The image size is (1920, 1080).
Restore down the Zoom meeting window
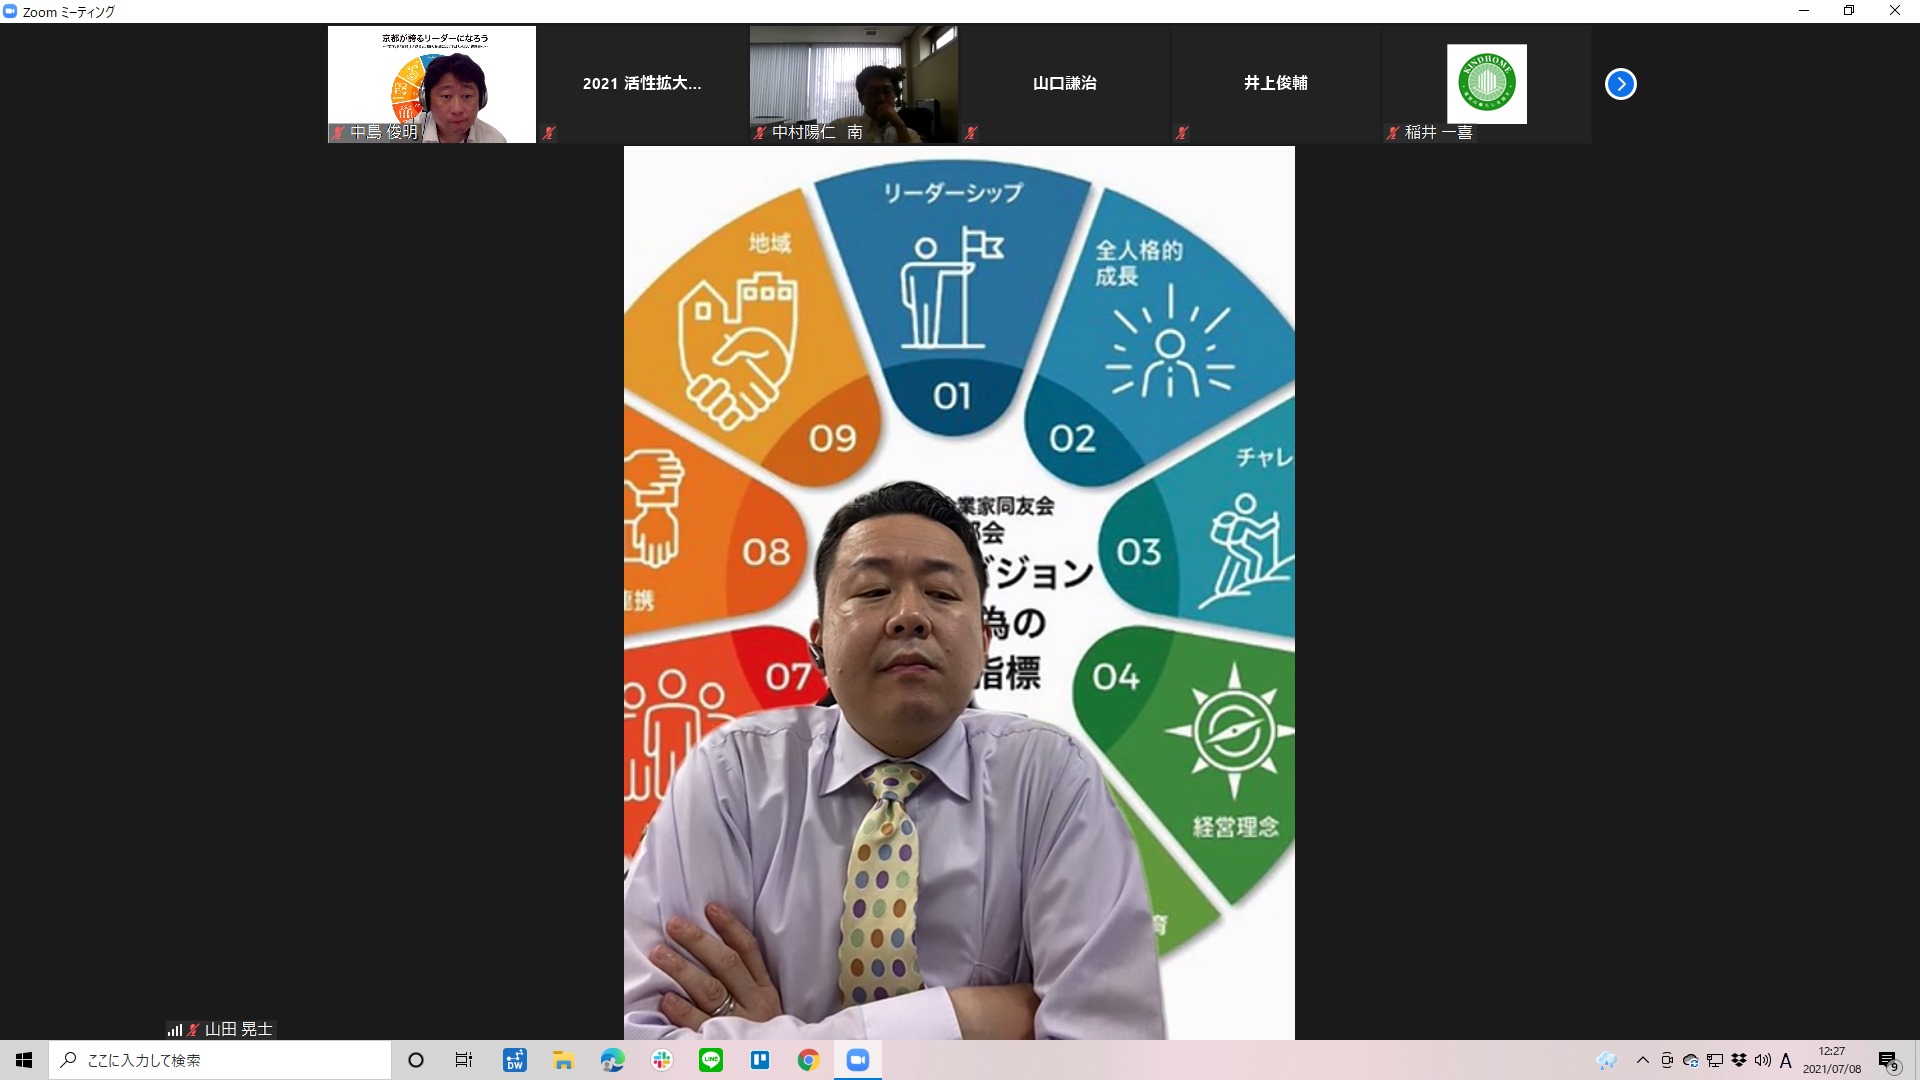pyautogui.click(x=1849, y=11)
